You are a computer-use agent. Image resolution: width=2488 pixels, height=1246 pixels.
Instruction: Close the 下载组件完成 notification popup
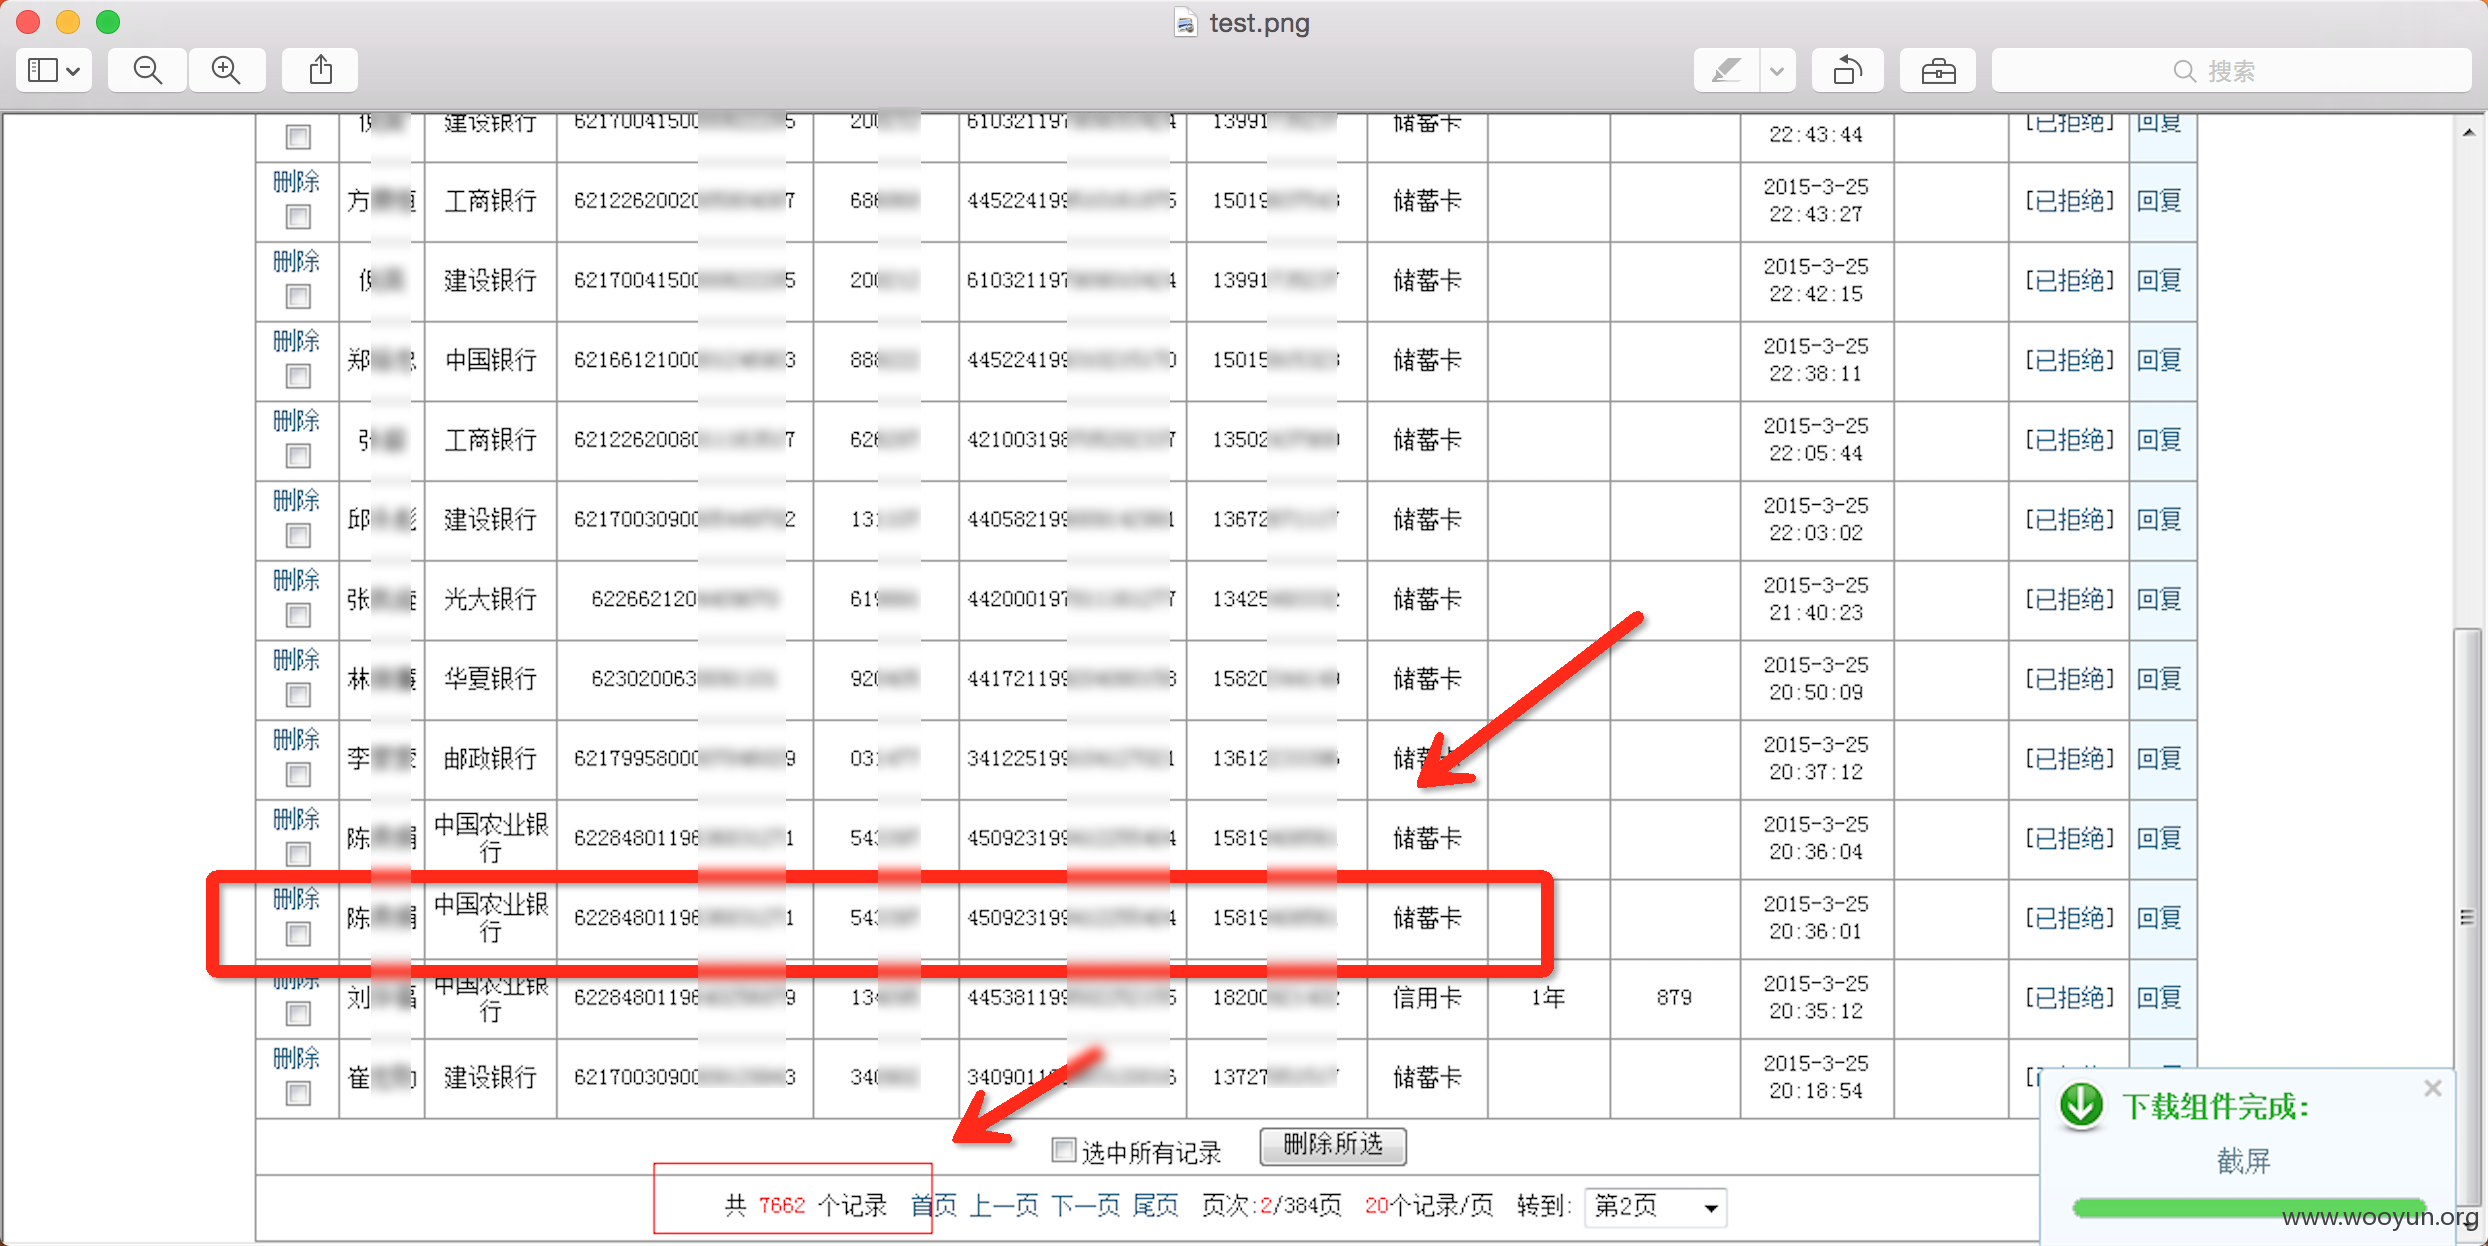[2433, 1088]
